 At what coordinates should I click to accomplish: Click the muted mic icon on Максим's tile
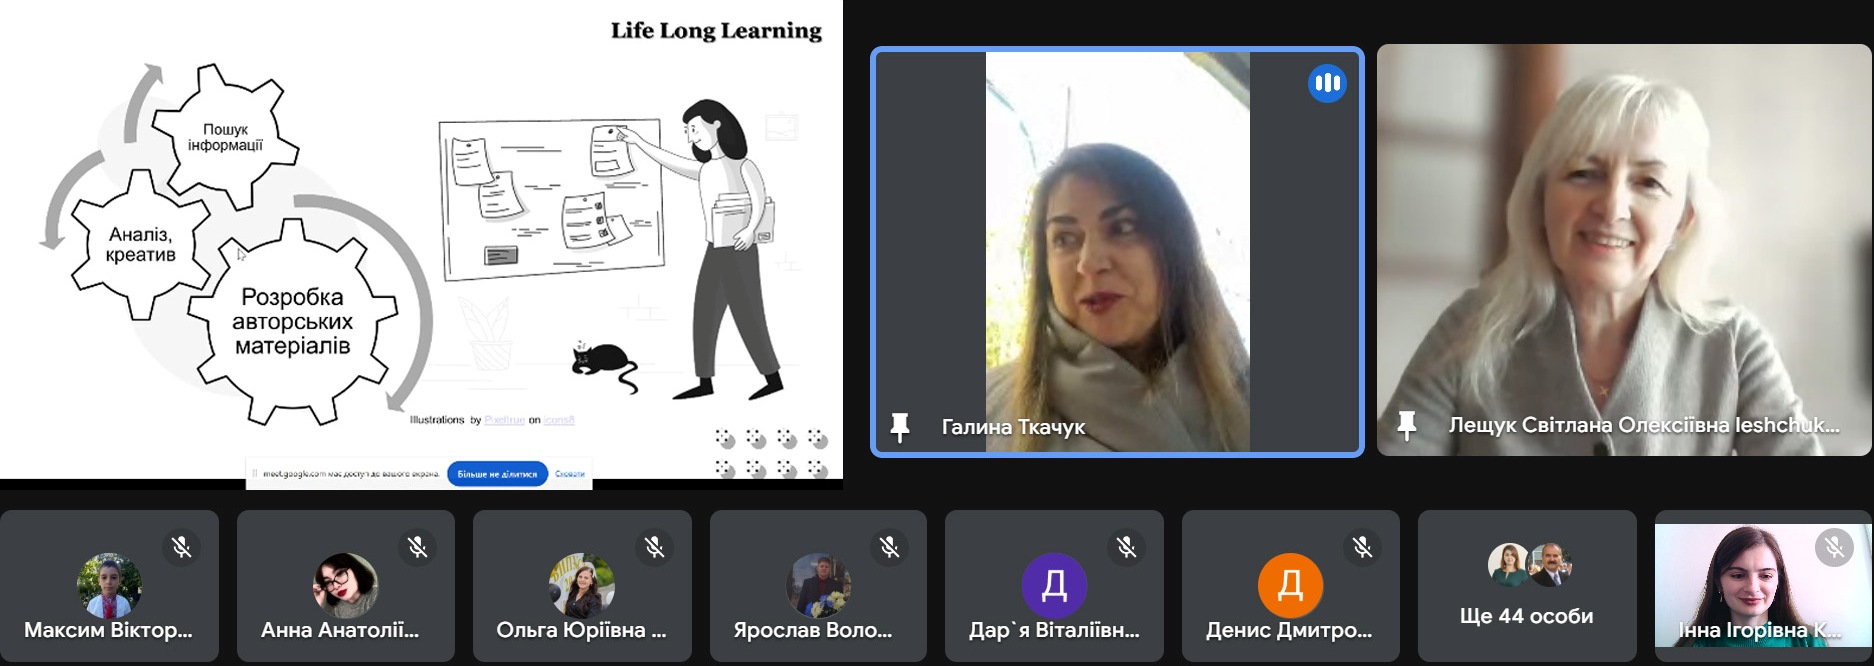pyautogui.click(x=181, y=547)
